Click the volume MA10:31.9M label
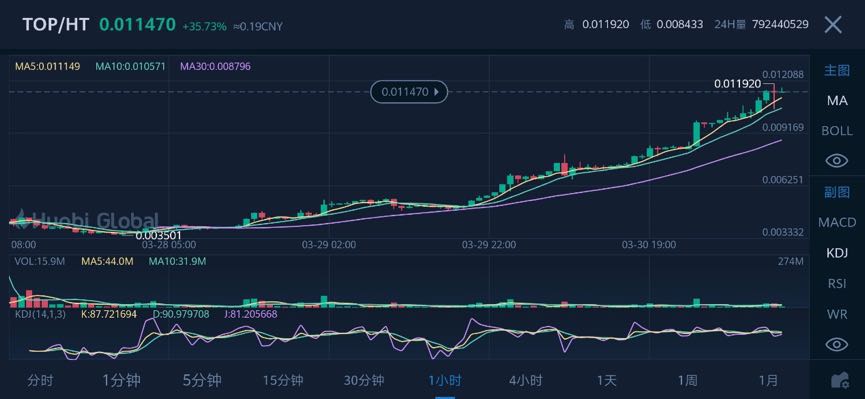The width and height of the screenshot is (865, 399). (178, 261)
